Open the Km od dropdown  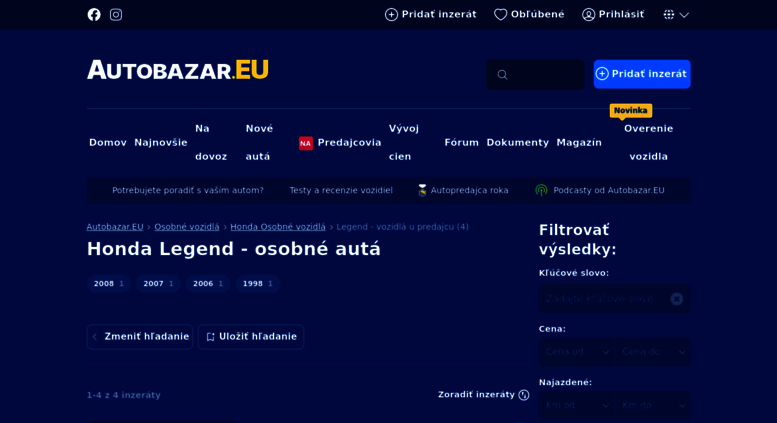(x=577, y=405)
